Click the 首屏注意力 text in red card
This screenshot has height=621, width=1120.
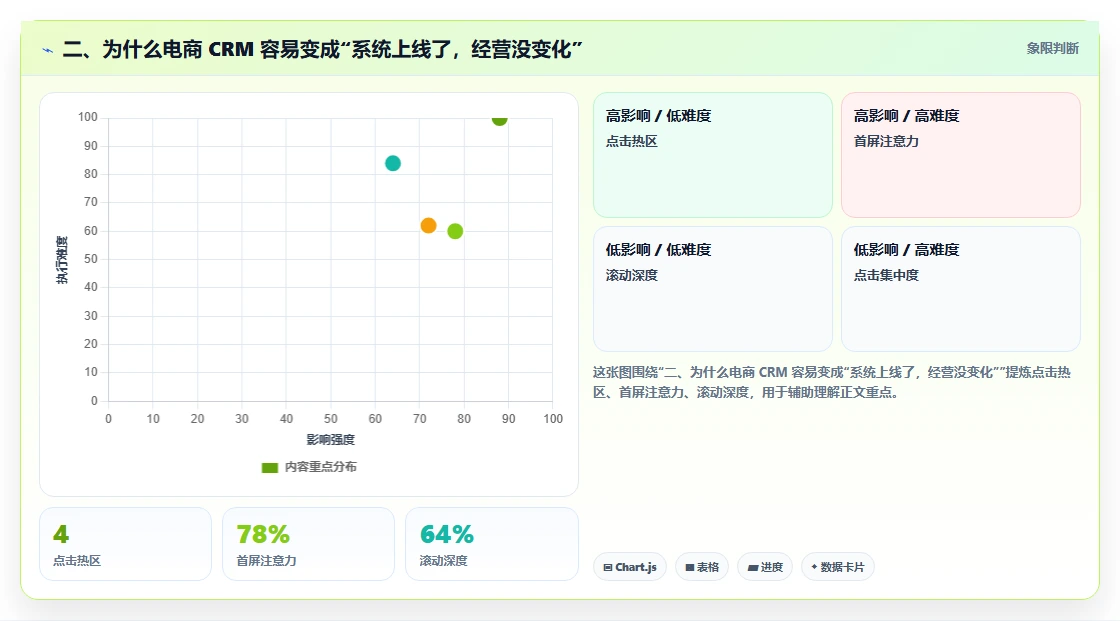(x=886, y=141)
